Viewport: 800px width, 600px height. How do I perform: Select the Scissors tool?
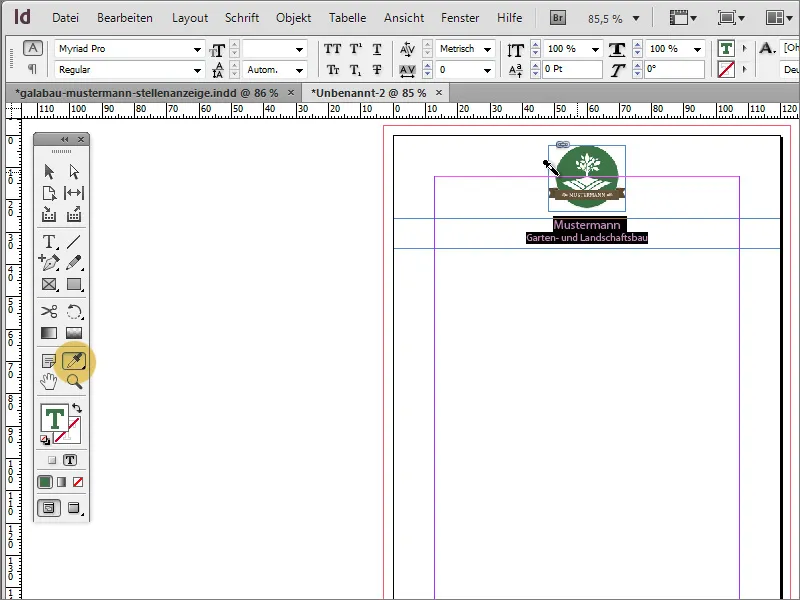click(48, 311)
